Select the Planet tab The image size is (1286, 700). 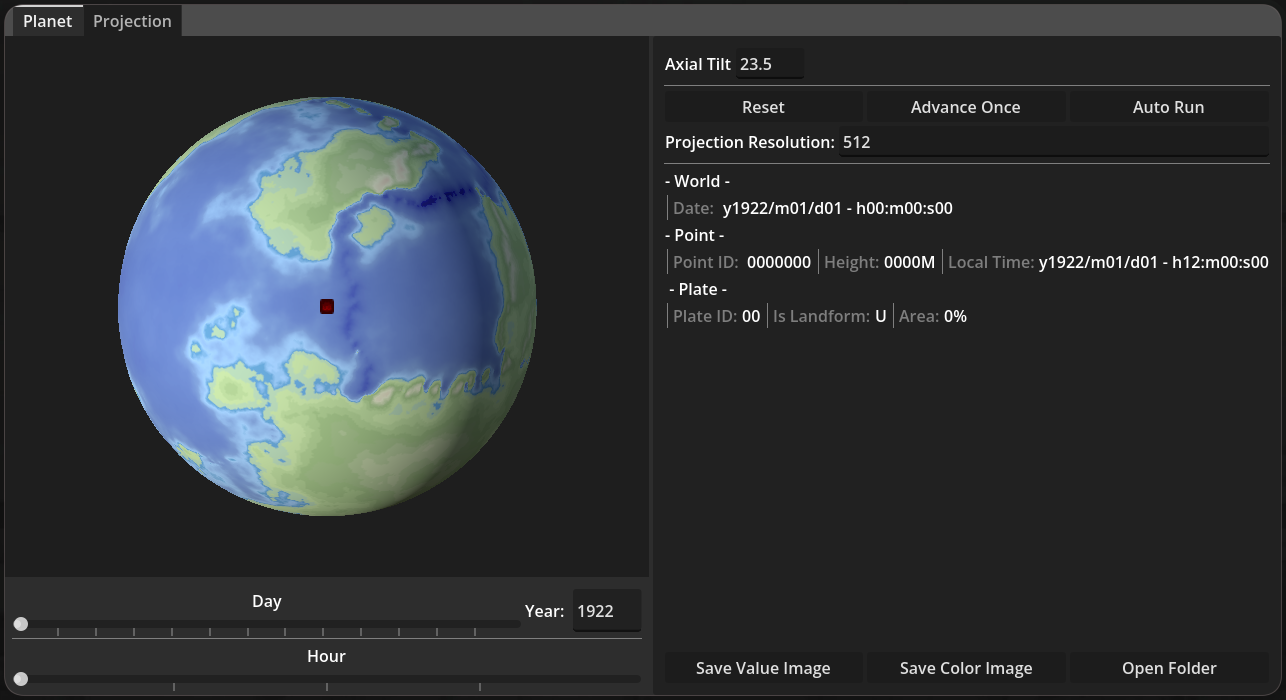click(47, 21)
